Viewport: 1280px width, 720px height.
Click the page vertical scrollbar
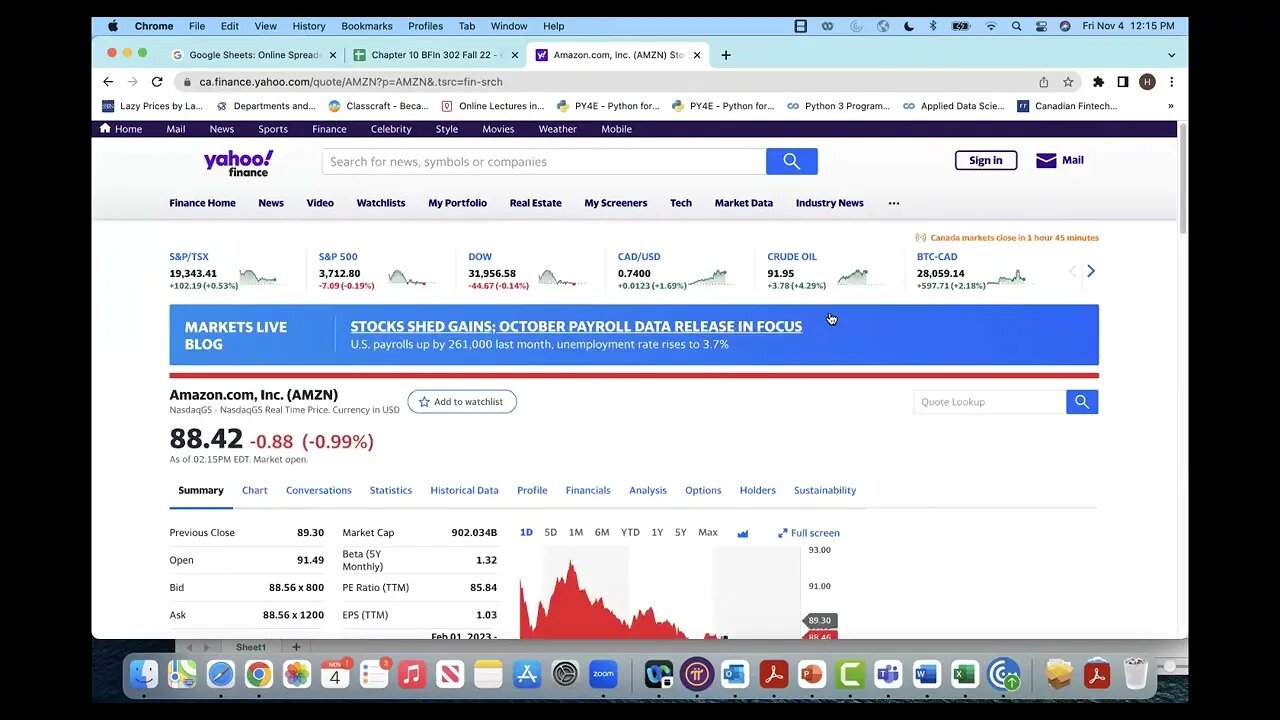pos(1183,180)
